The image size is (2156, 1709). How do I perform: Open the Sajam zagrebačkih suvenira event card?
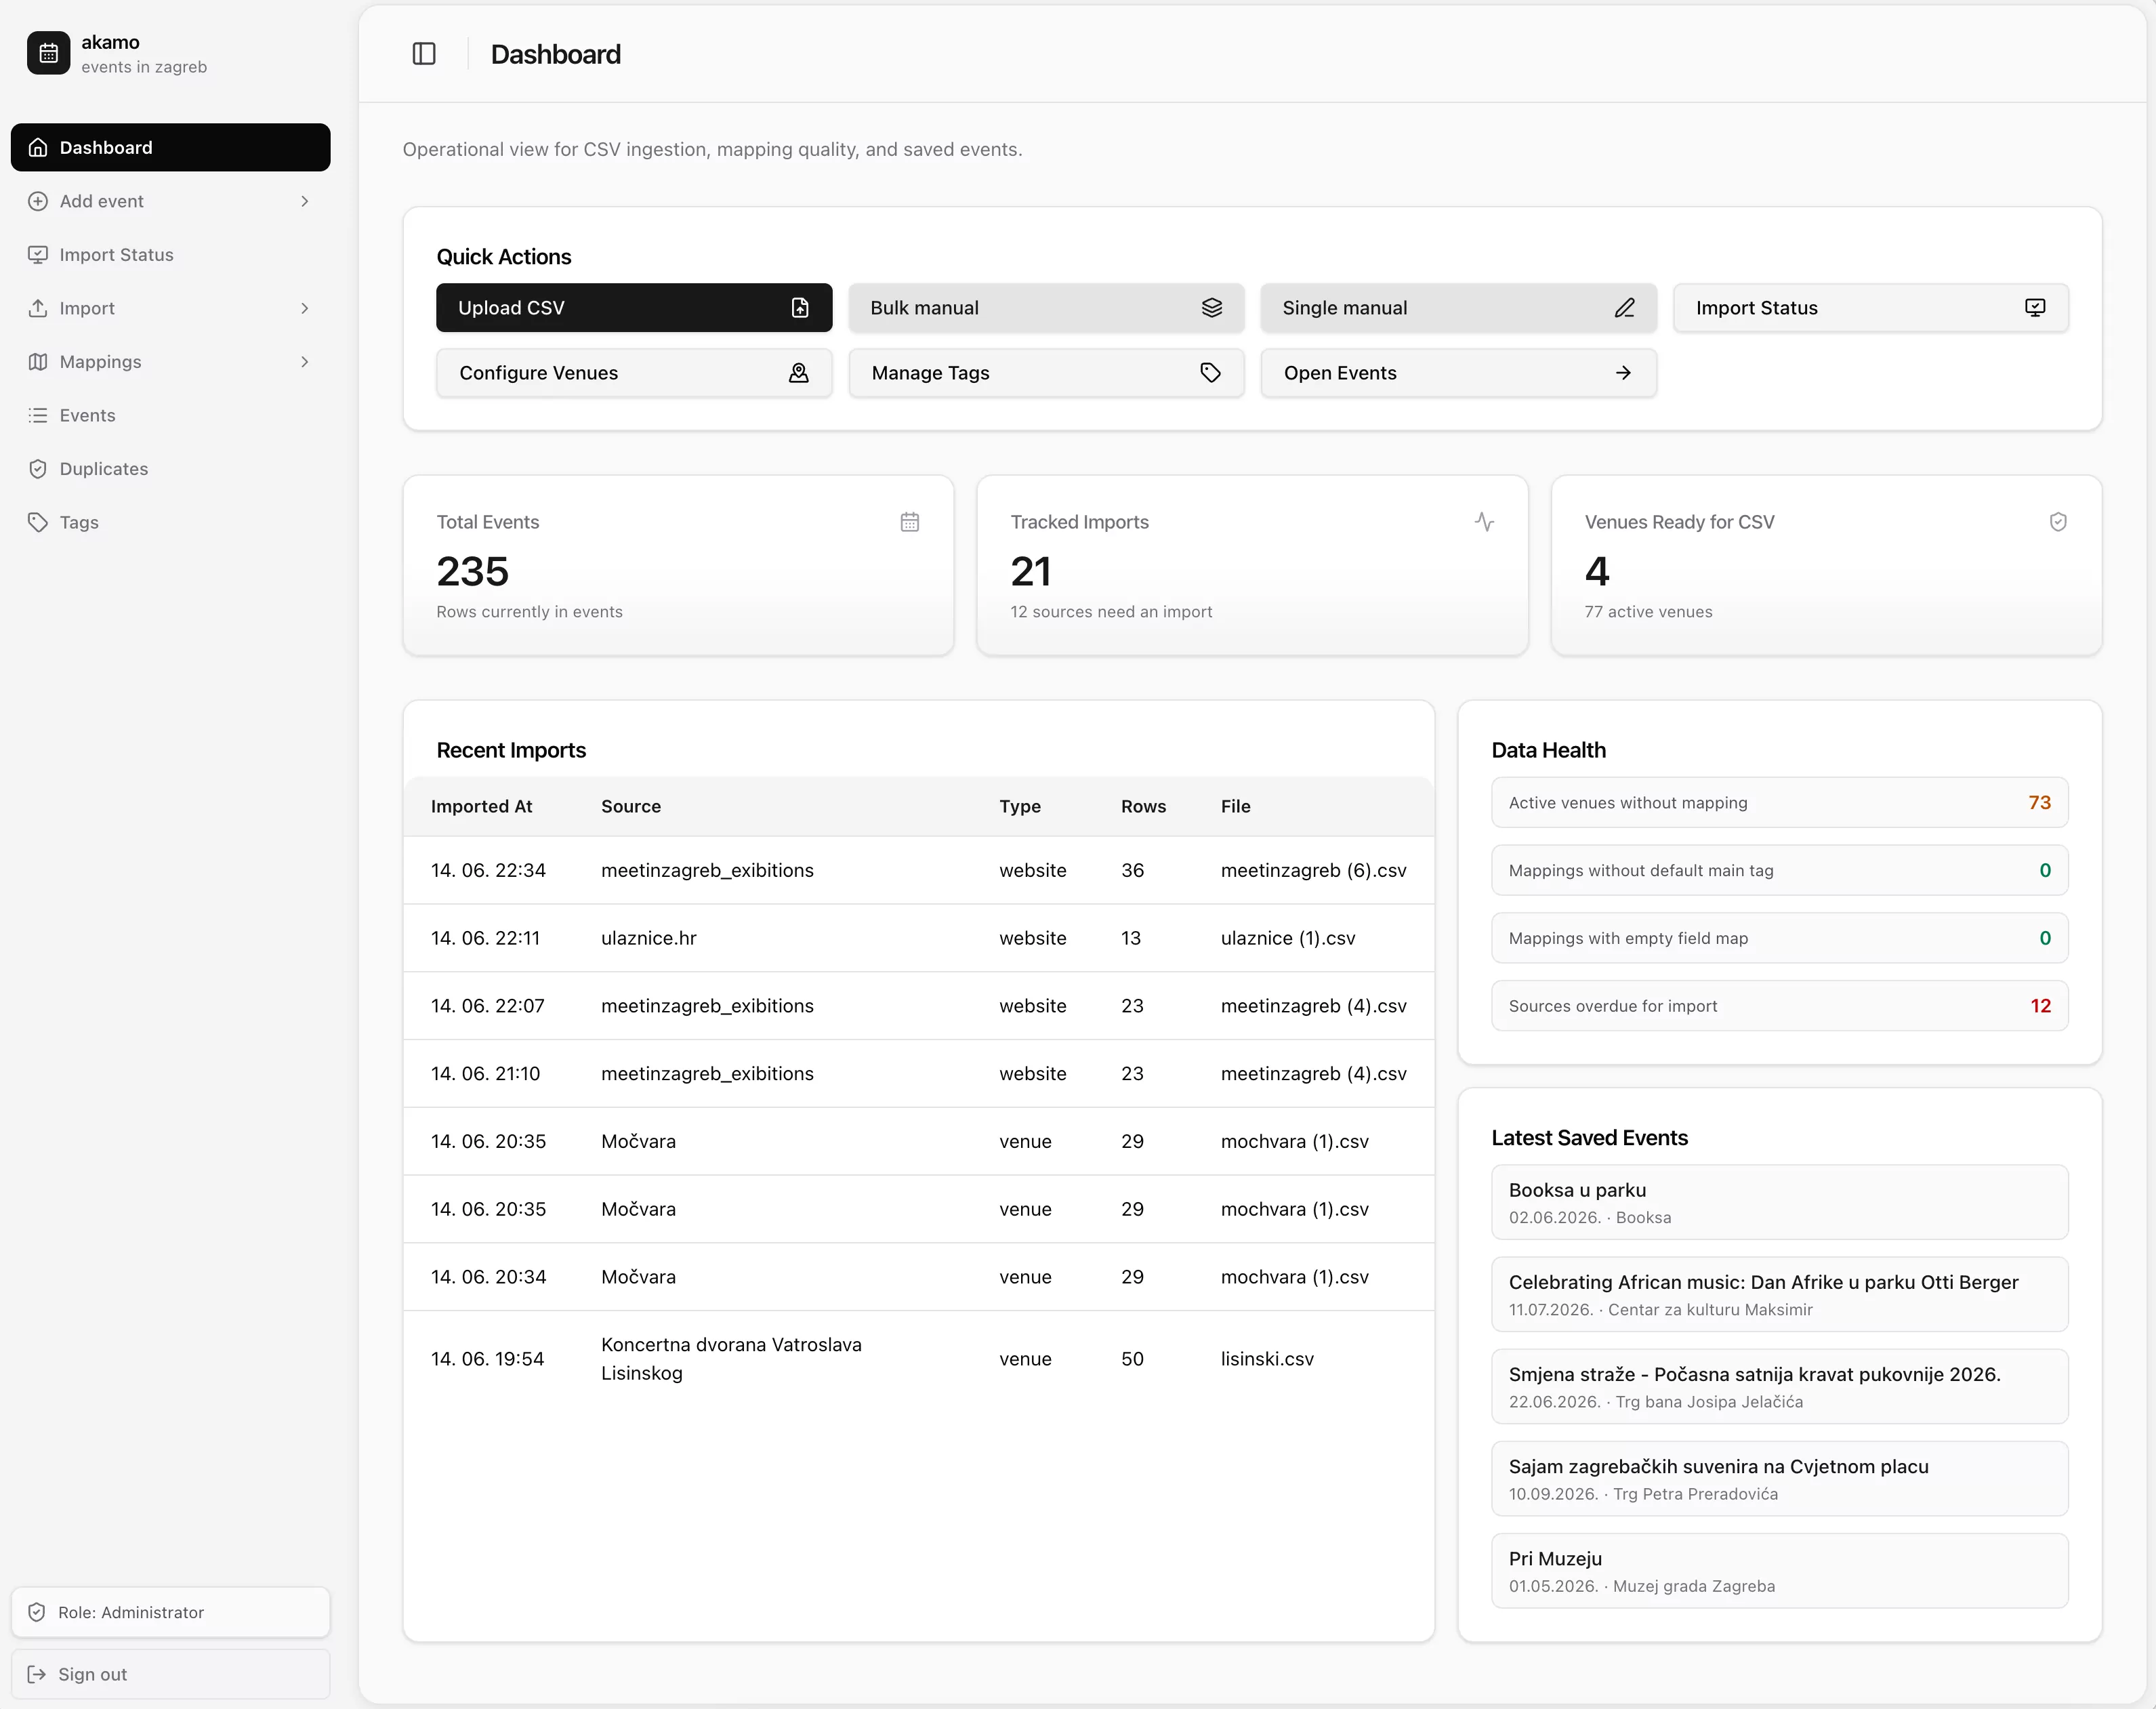click(x=1780, y=1479)
